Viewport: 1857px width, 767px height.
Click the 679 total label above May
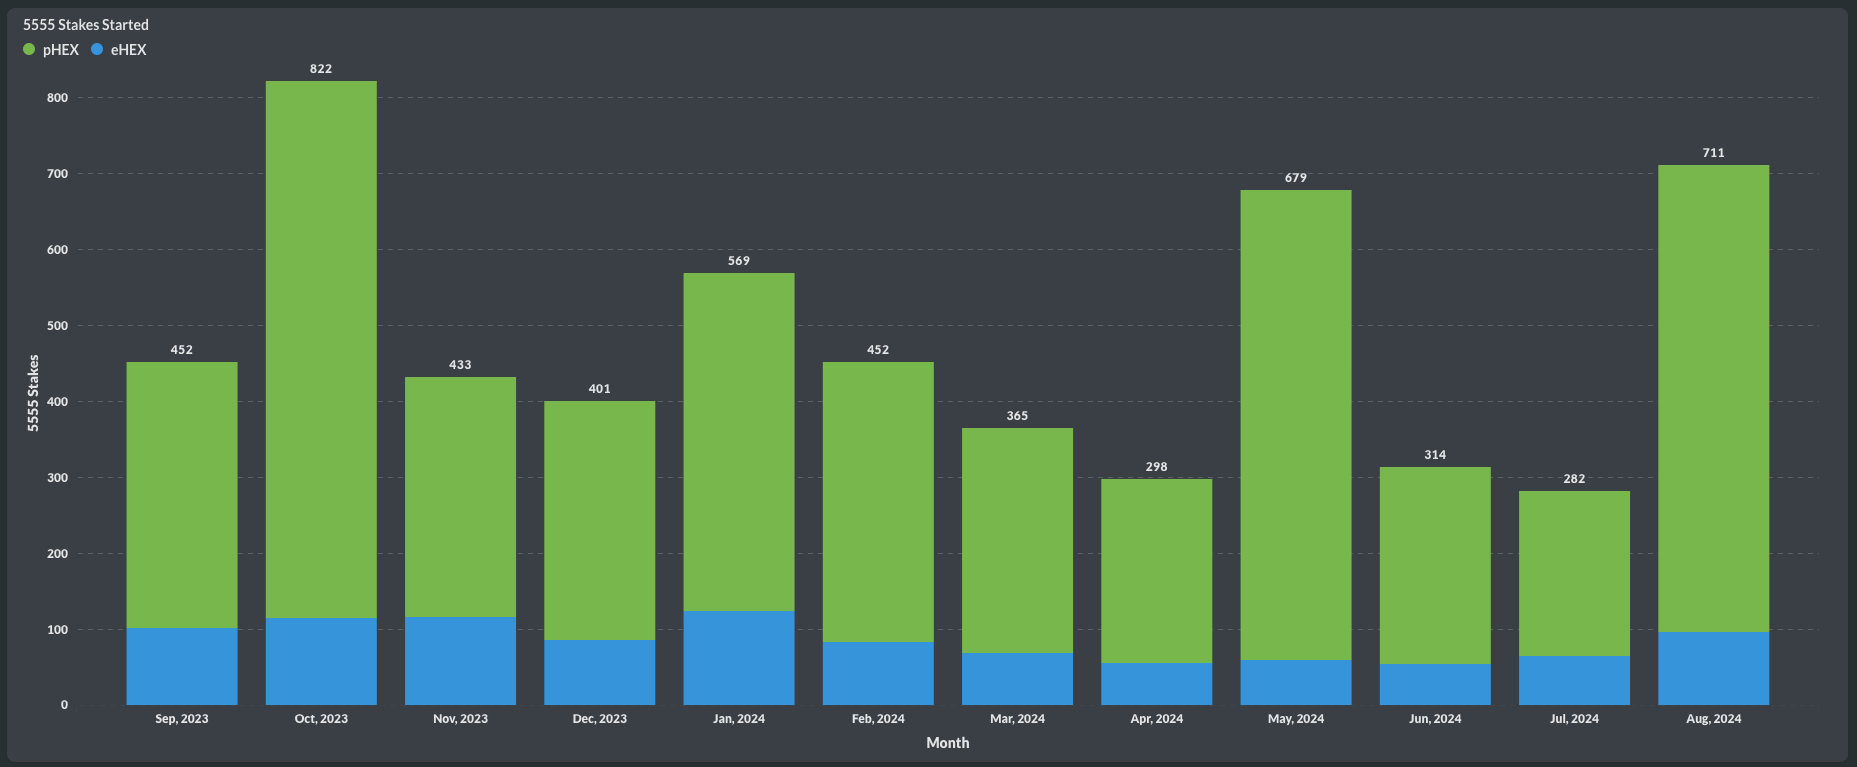pos(1296,178)
